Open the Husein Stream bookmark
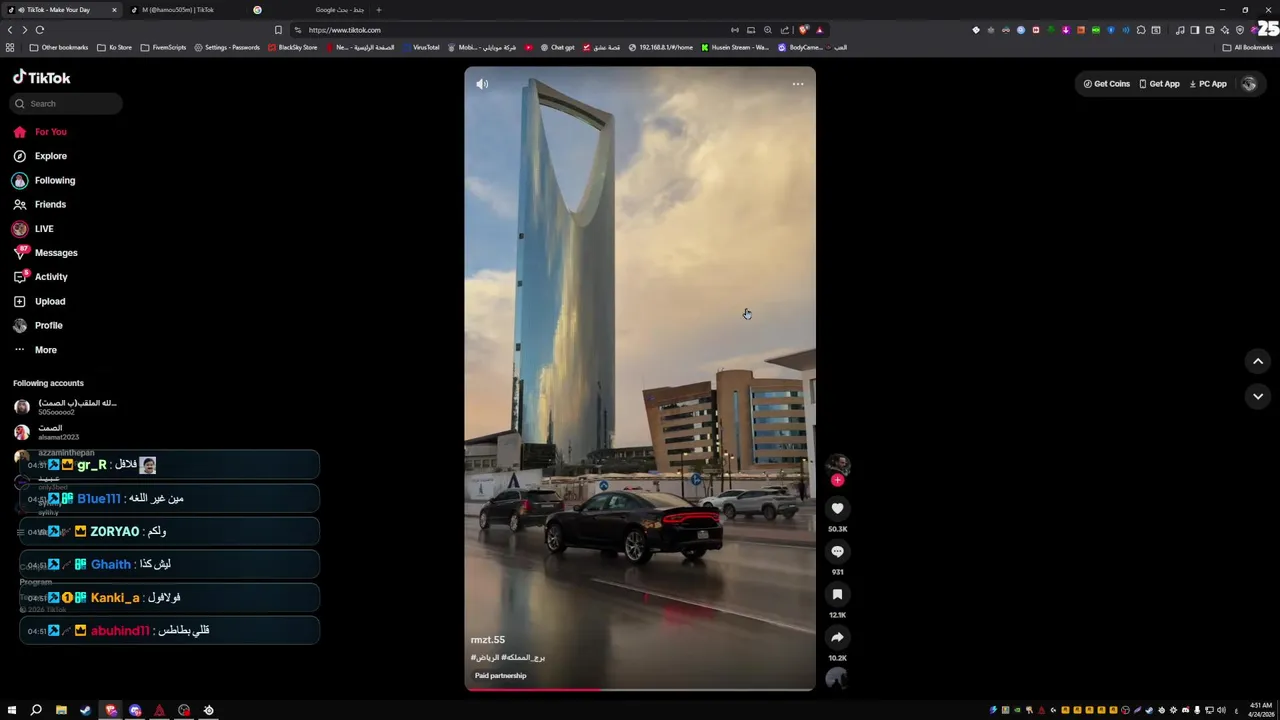The image size is (1280, 720). (x=735, y=47)
